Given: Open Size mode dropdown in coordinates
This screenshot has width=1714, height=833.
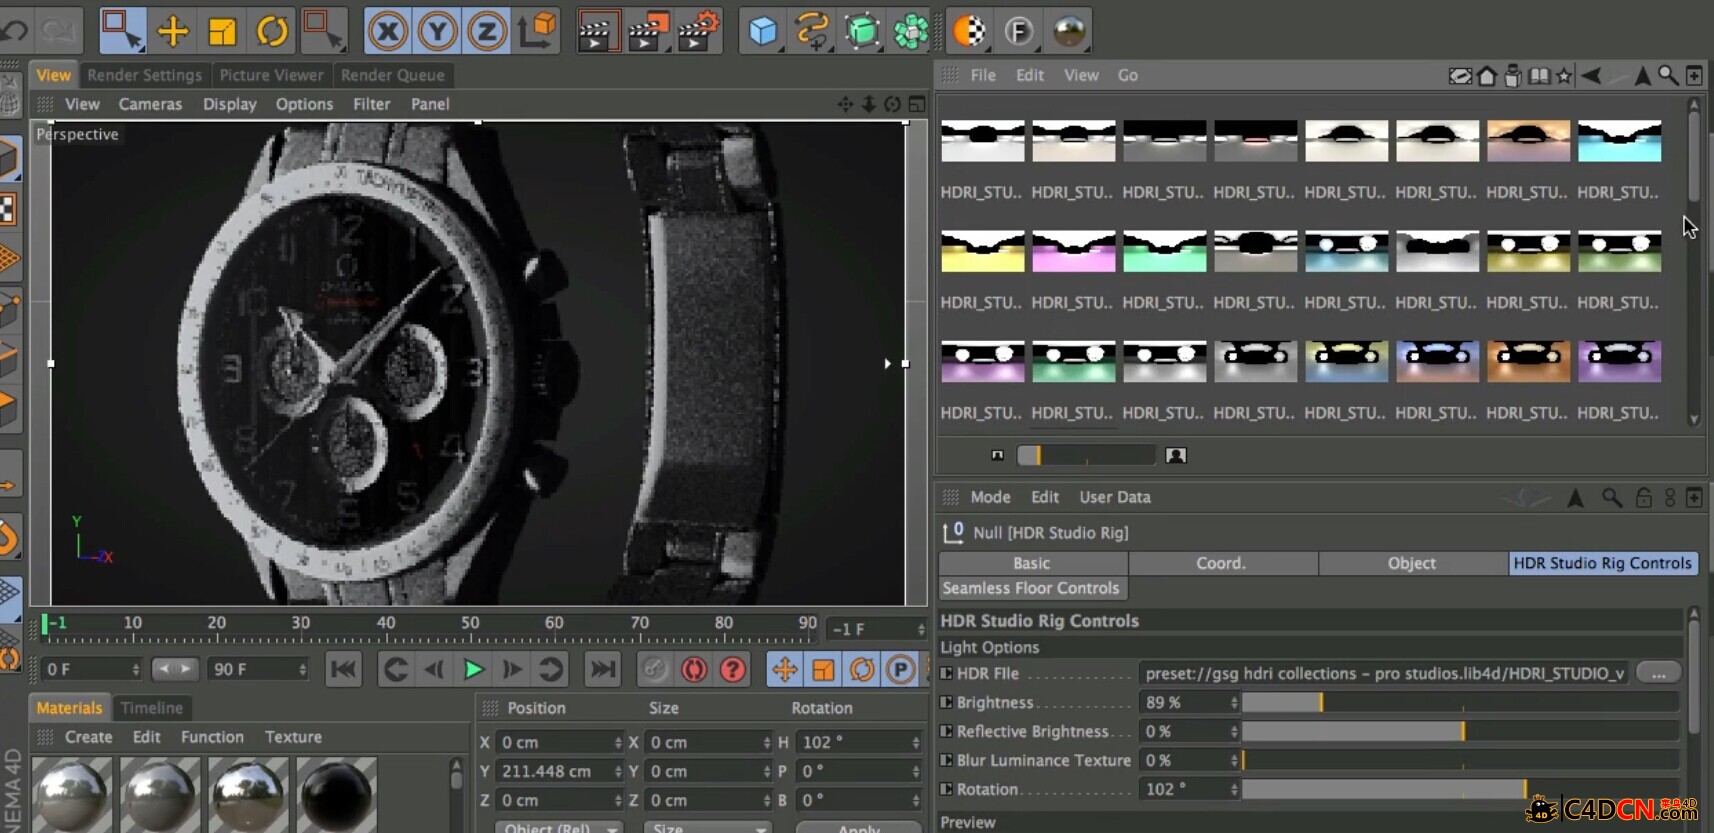Looking at the screenshot, I should coord(708,828).
